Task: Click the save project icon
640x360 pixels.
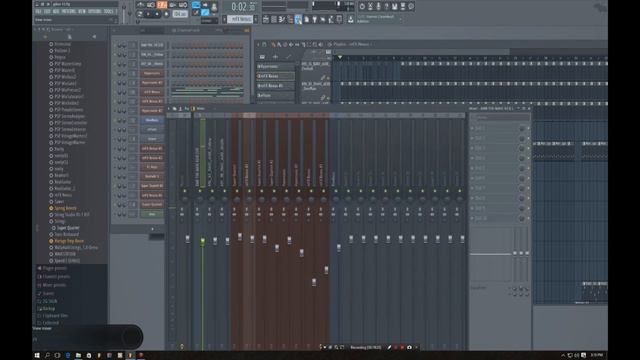Action: click(x=395, y=6)
